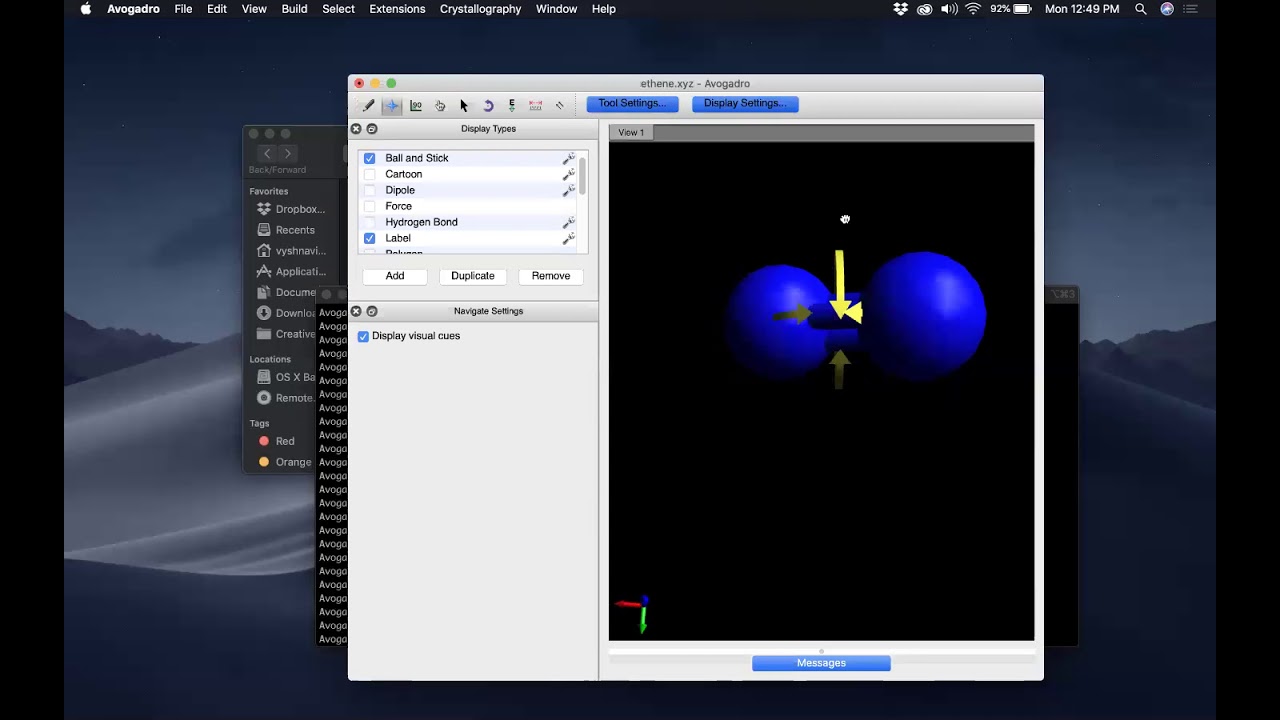Open the Edit menu

(x=217, y=9)
